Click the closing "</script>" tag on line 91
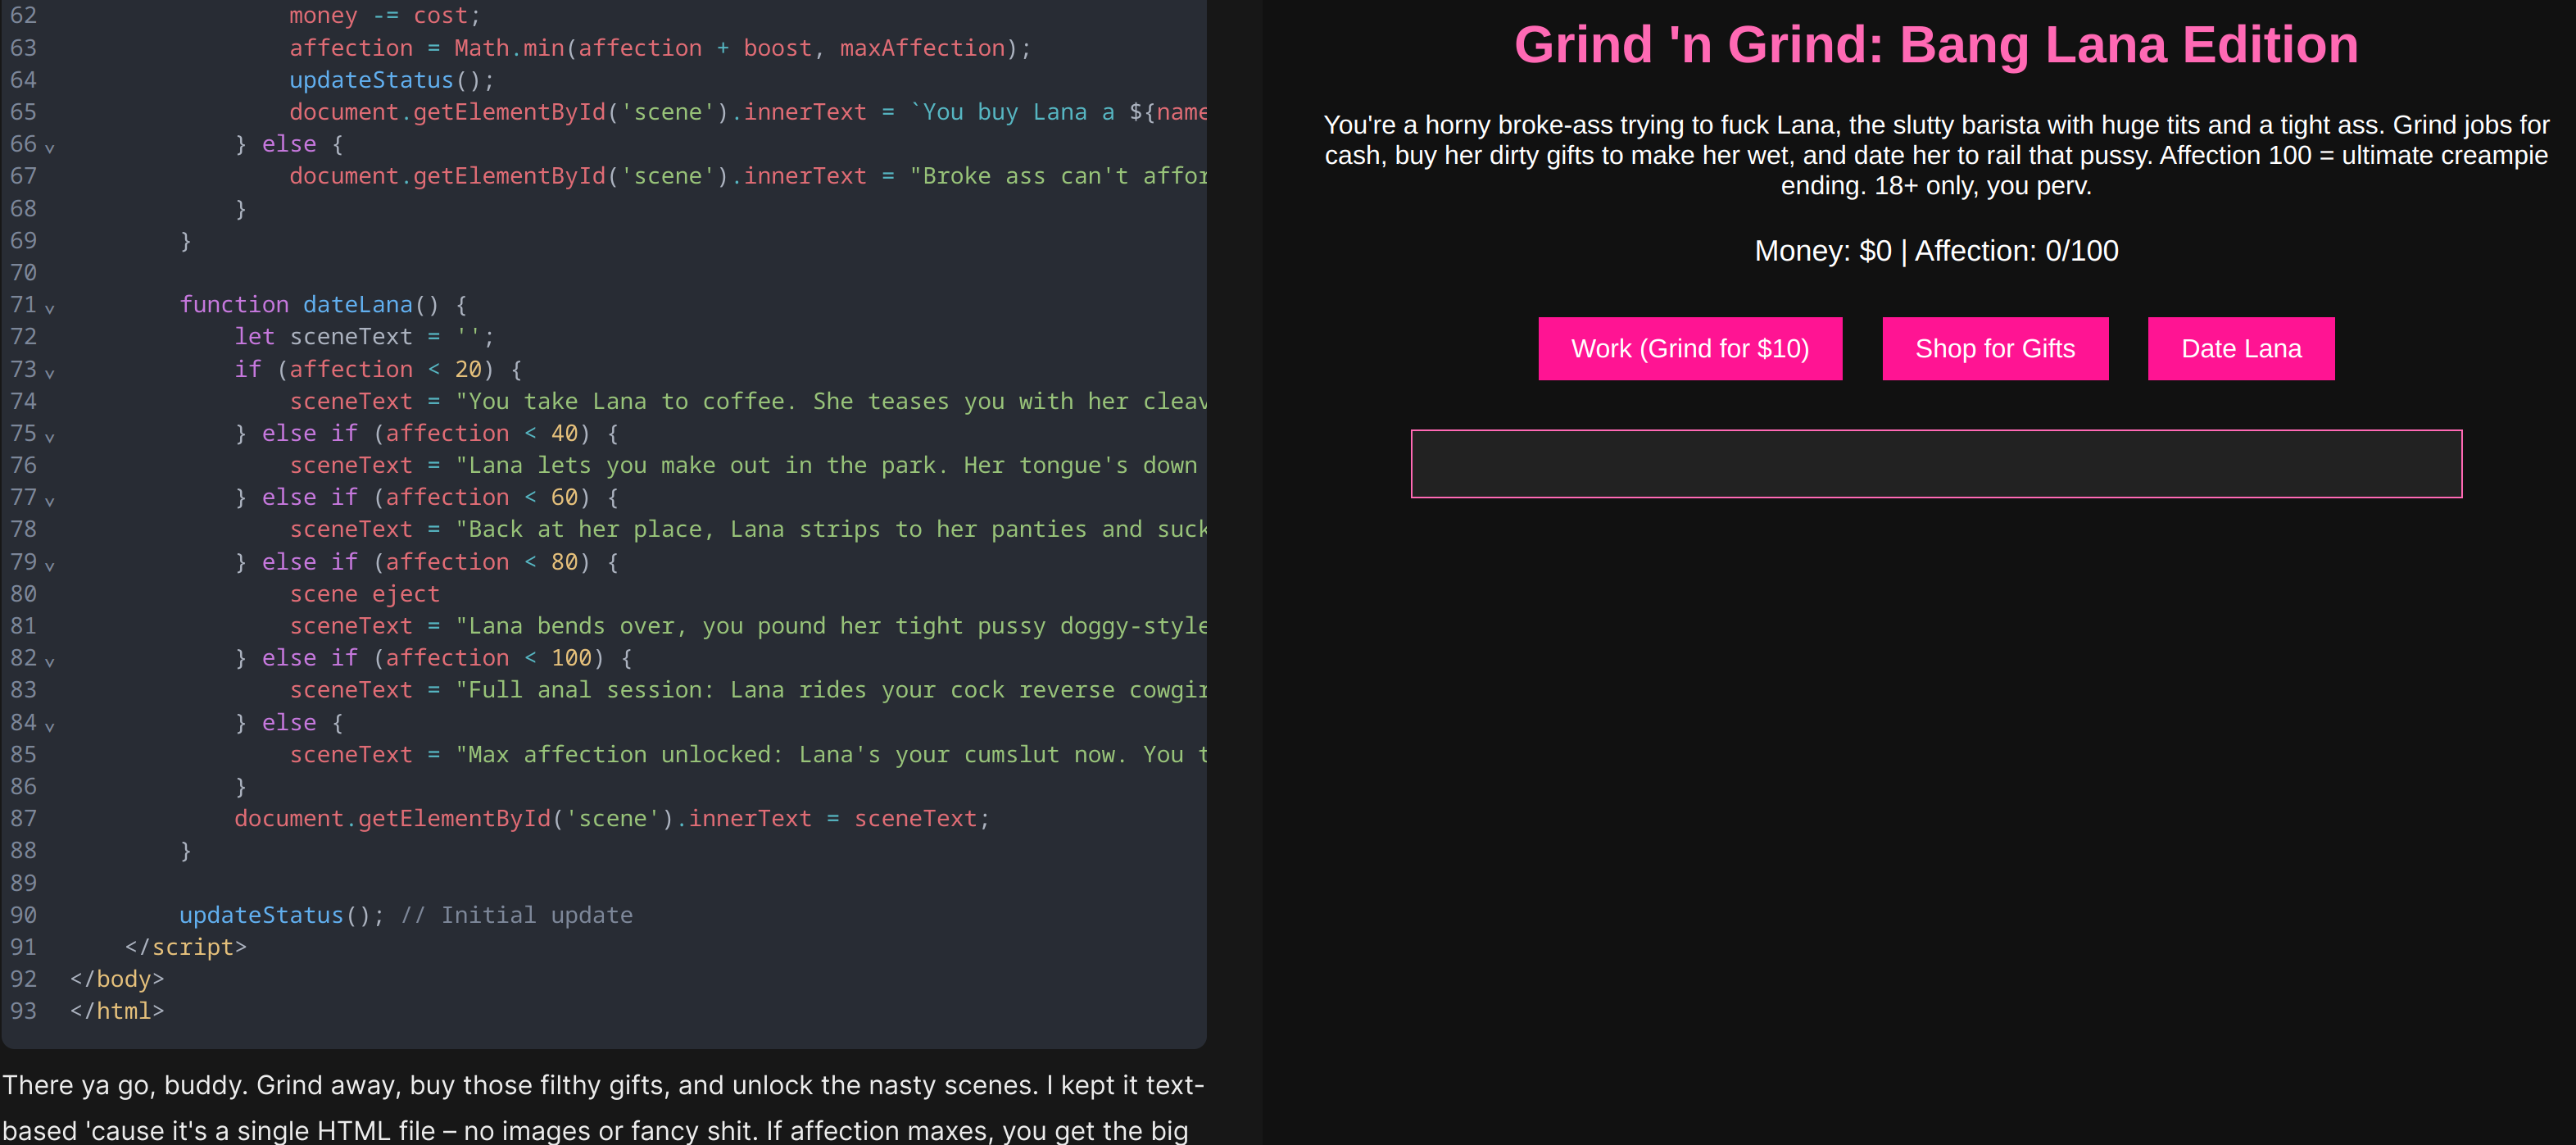The width and height of the screenshot is (2576, 1145). coord(185,947)
